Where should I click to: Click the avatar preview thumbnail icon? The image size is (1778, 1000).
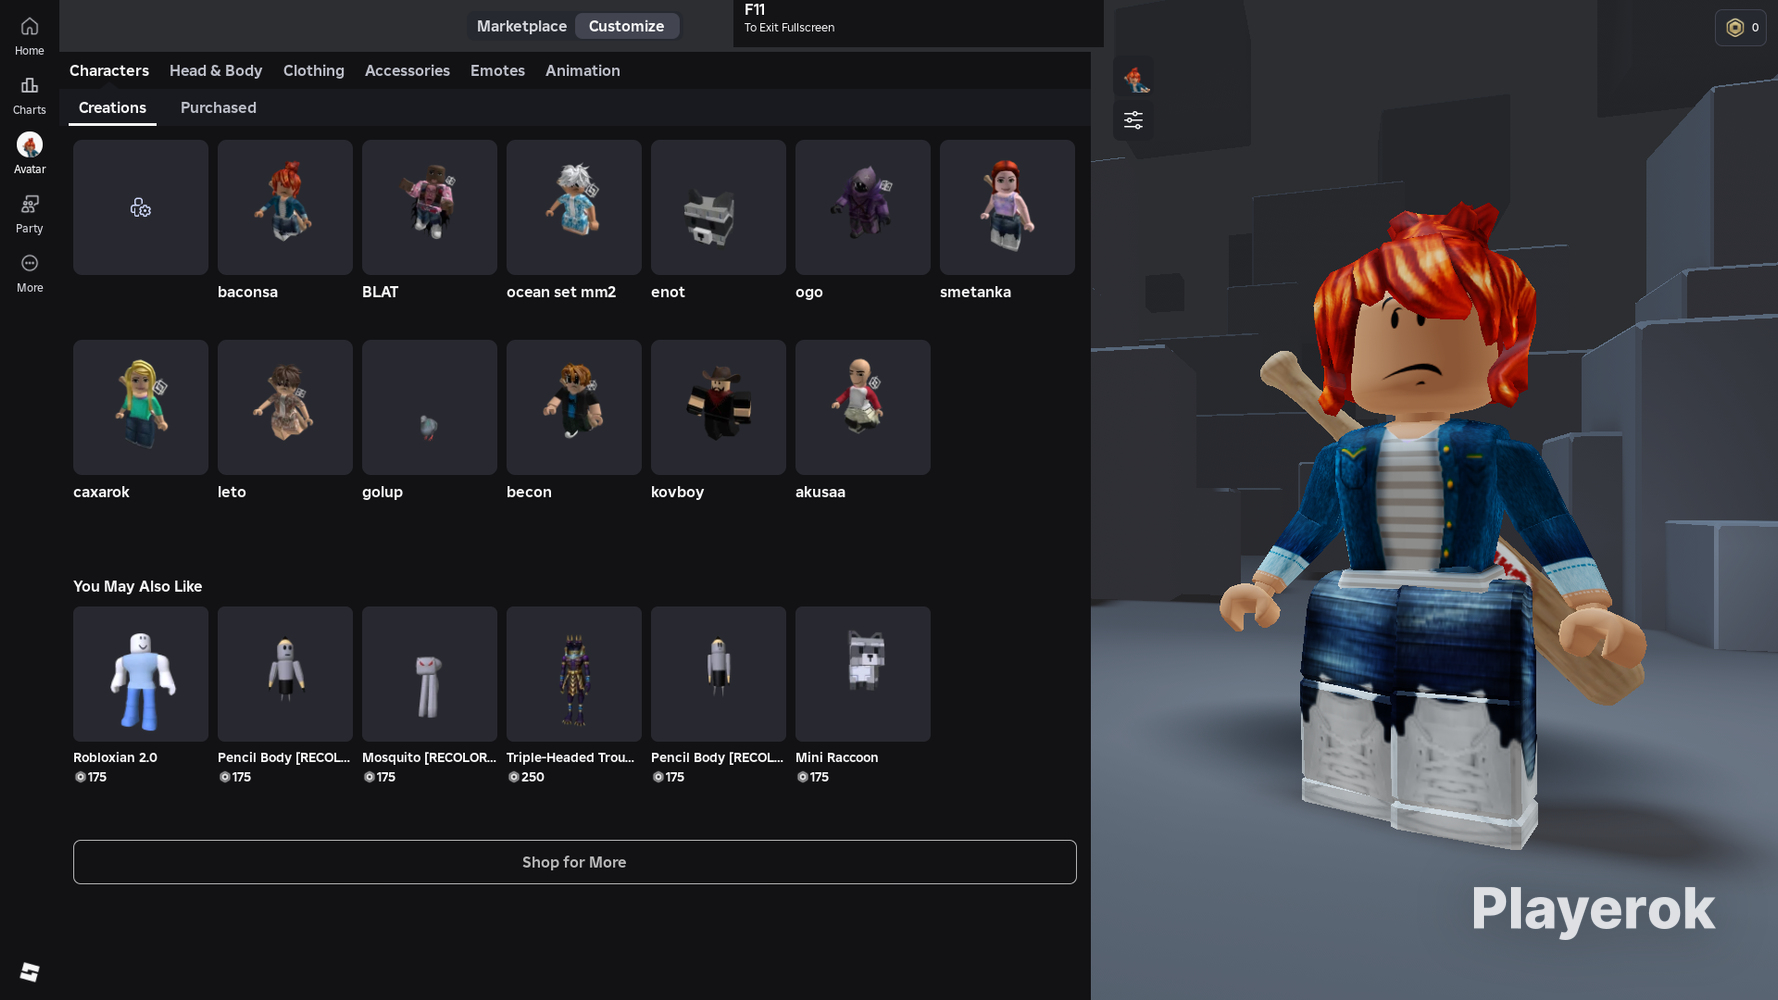(1133, 77)
